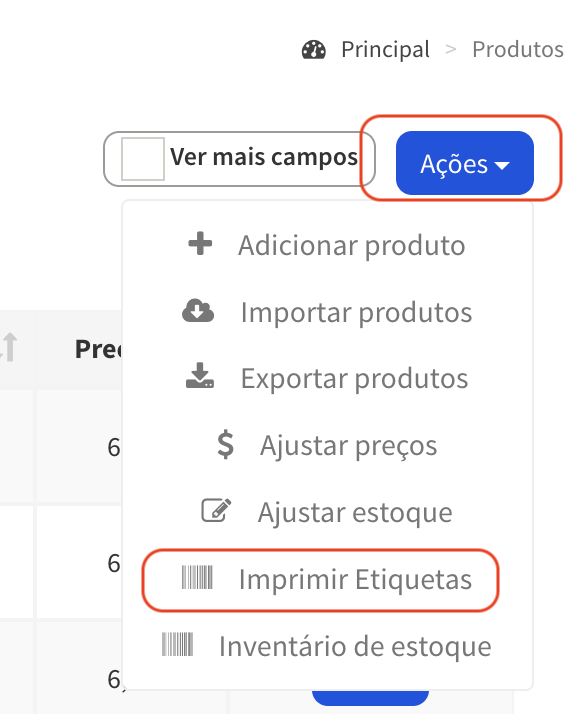This screenshot has width=580, height=714.
Task: Click the barcode icon beside Inventário de estoque
Action: click(178, 644)
